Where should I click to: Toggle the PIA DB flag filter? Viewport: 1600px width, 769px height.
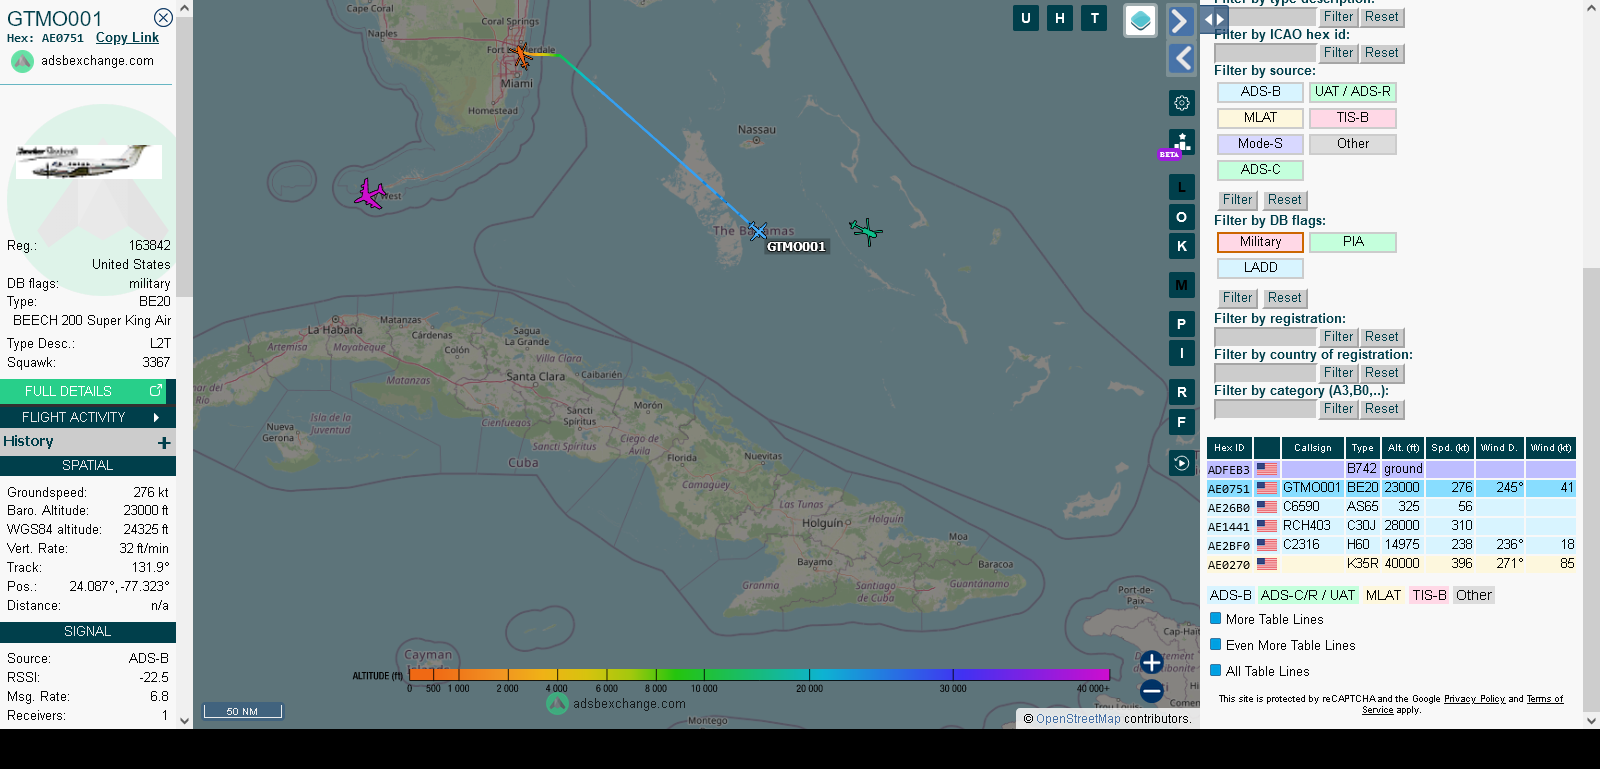(1353, 242)
